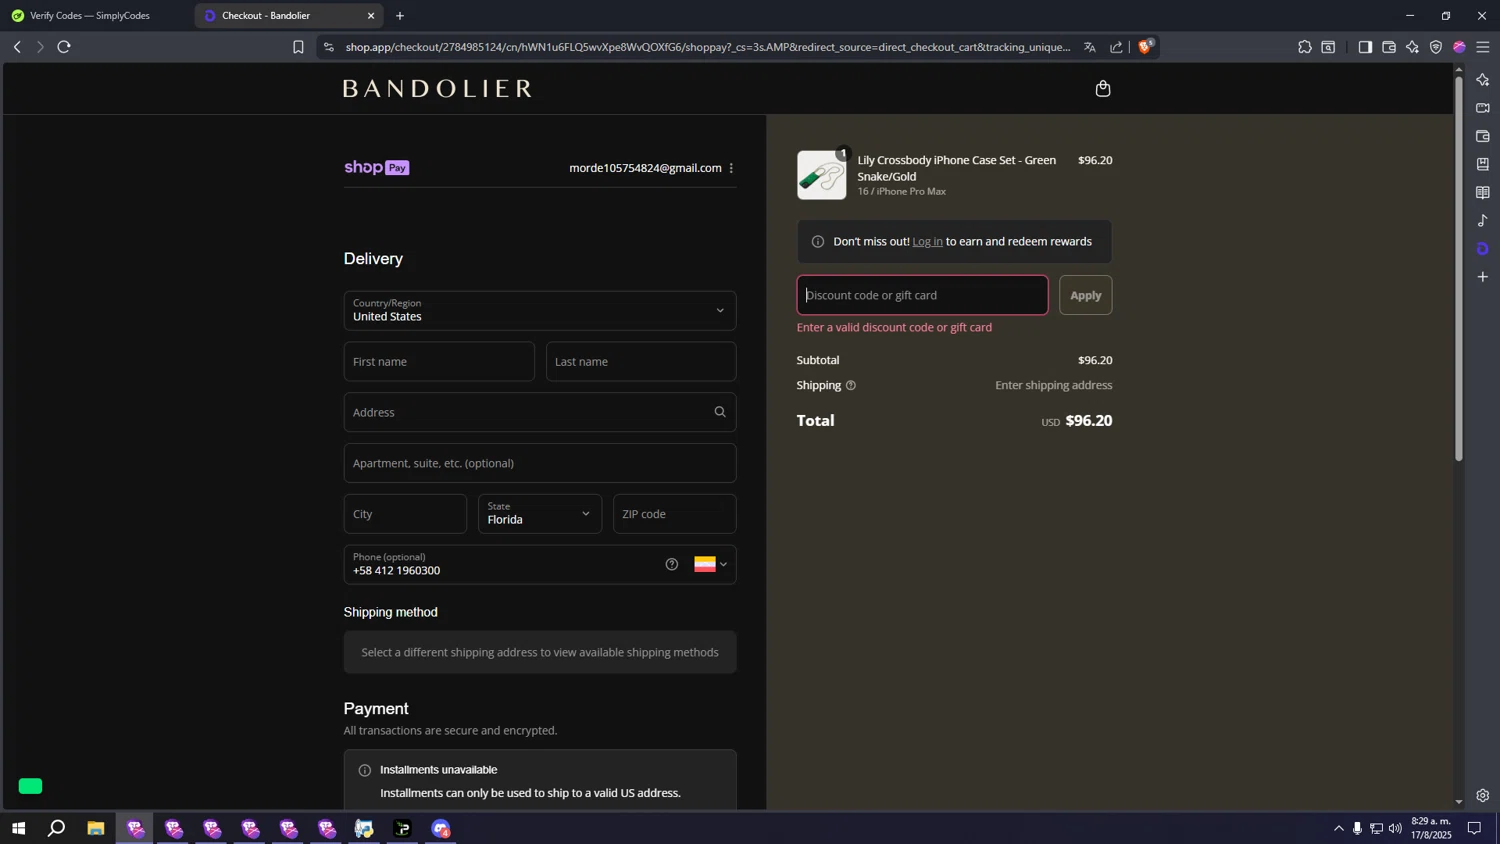The height and width of the screenshot is (844, 1500).
Task: Open the browser main hamburger menu
Action: (1483, 47)
